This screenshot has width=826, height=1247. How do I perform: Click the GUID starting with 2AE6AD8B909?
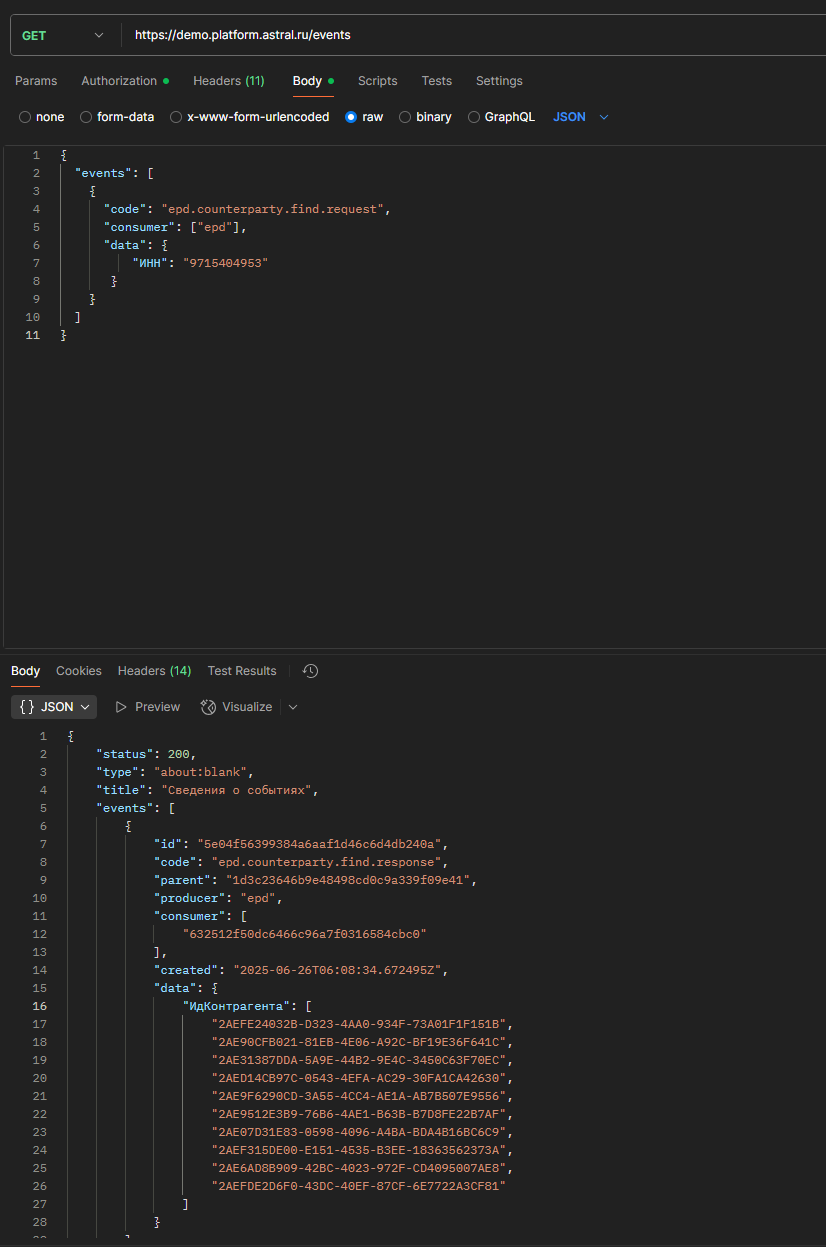click(358, 1168)
